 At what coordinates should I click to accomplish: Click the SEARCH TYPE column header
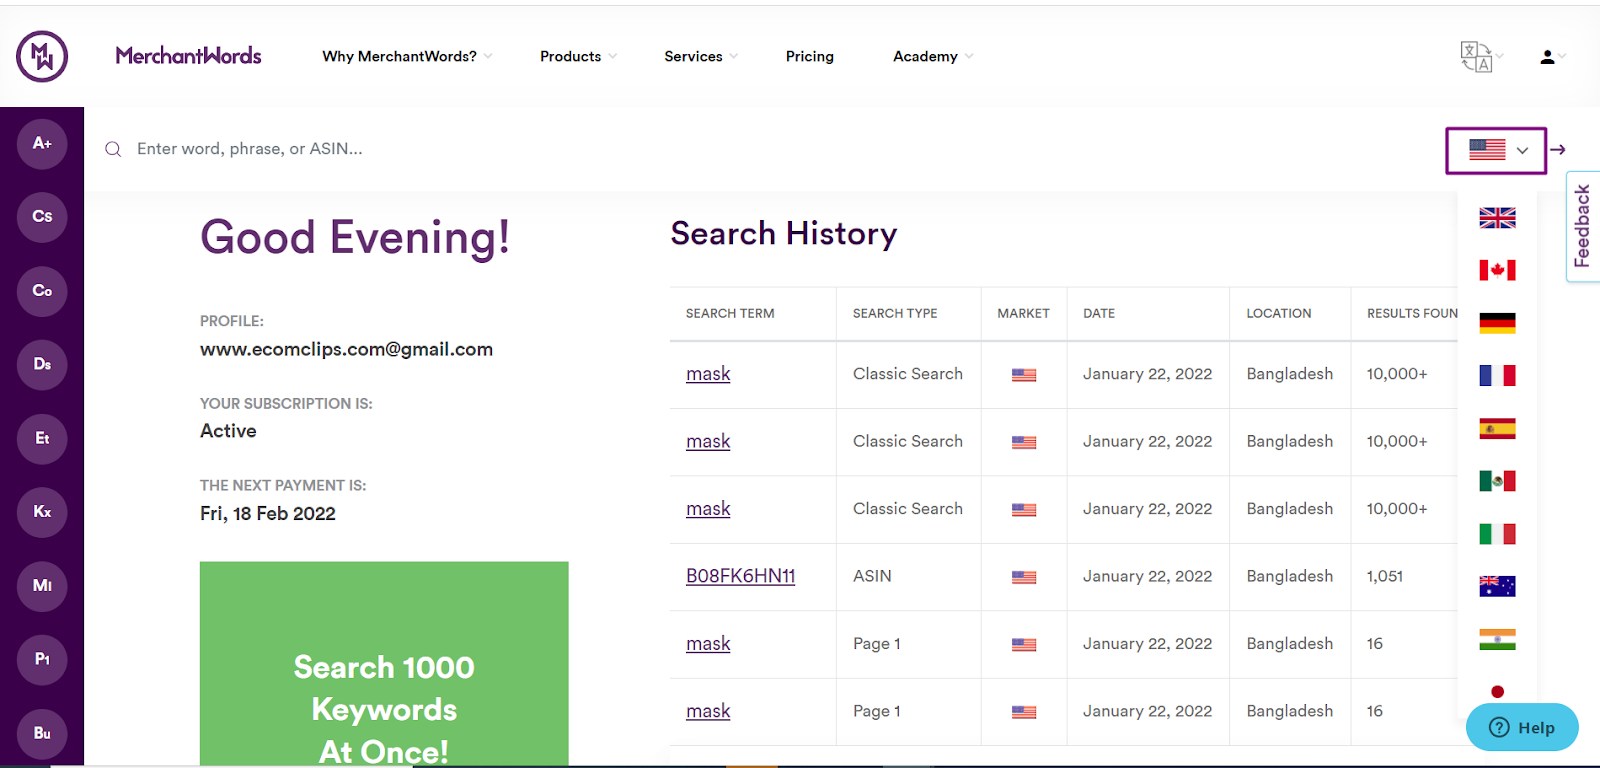click(x=895, y=314)
